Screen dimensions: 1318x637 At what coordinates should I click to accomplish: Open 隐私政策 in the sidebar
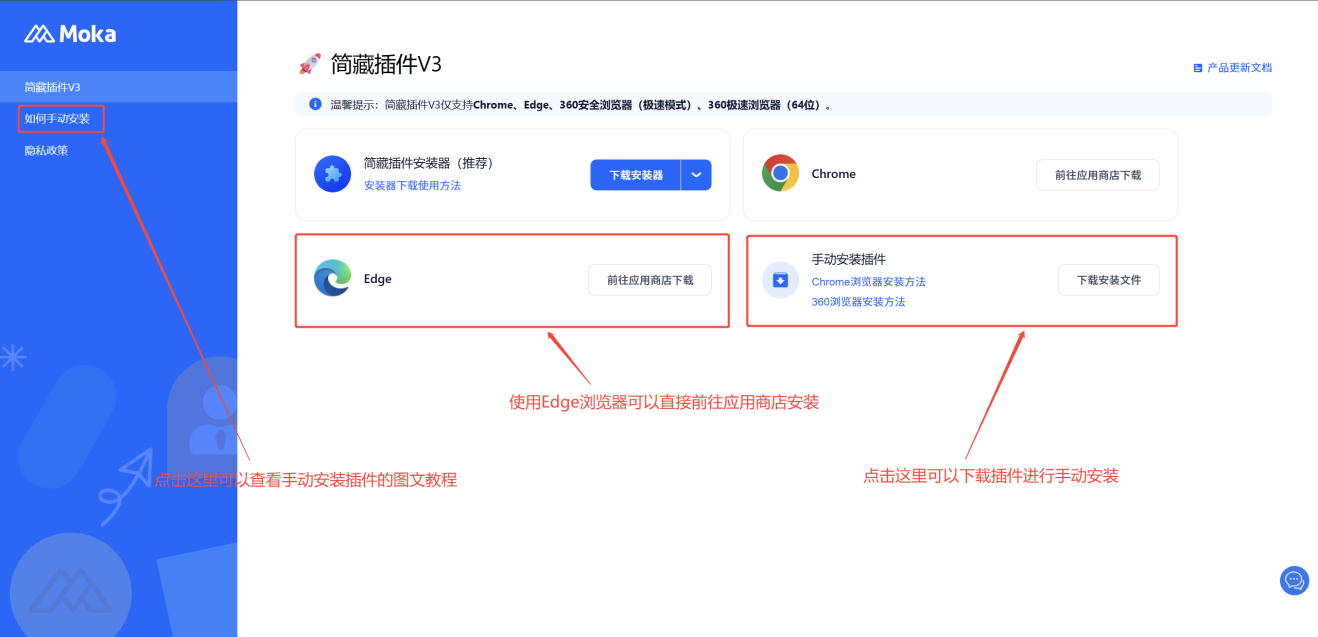point(46,150)
